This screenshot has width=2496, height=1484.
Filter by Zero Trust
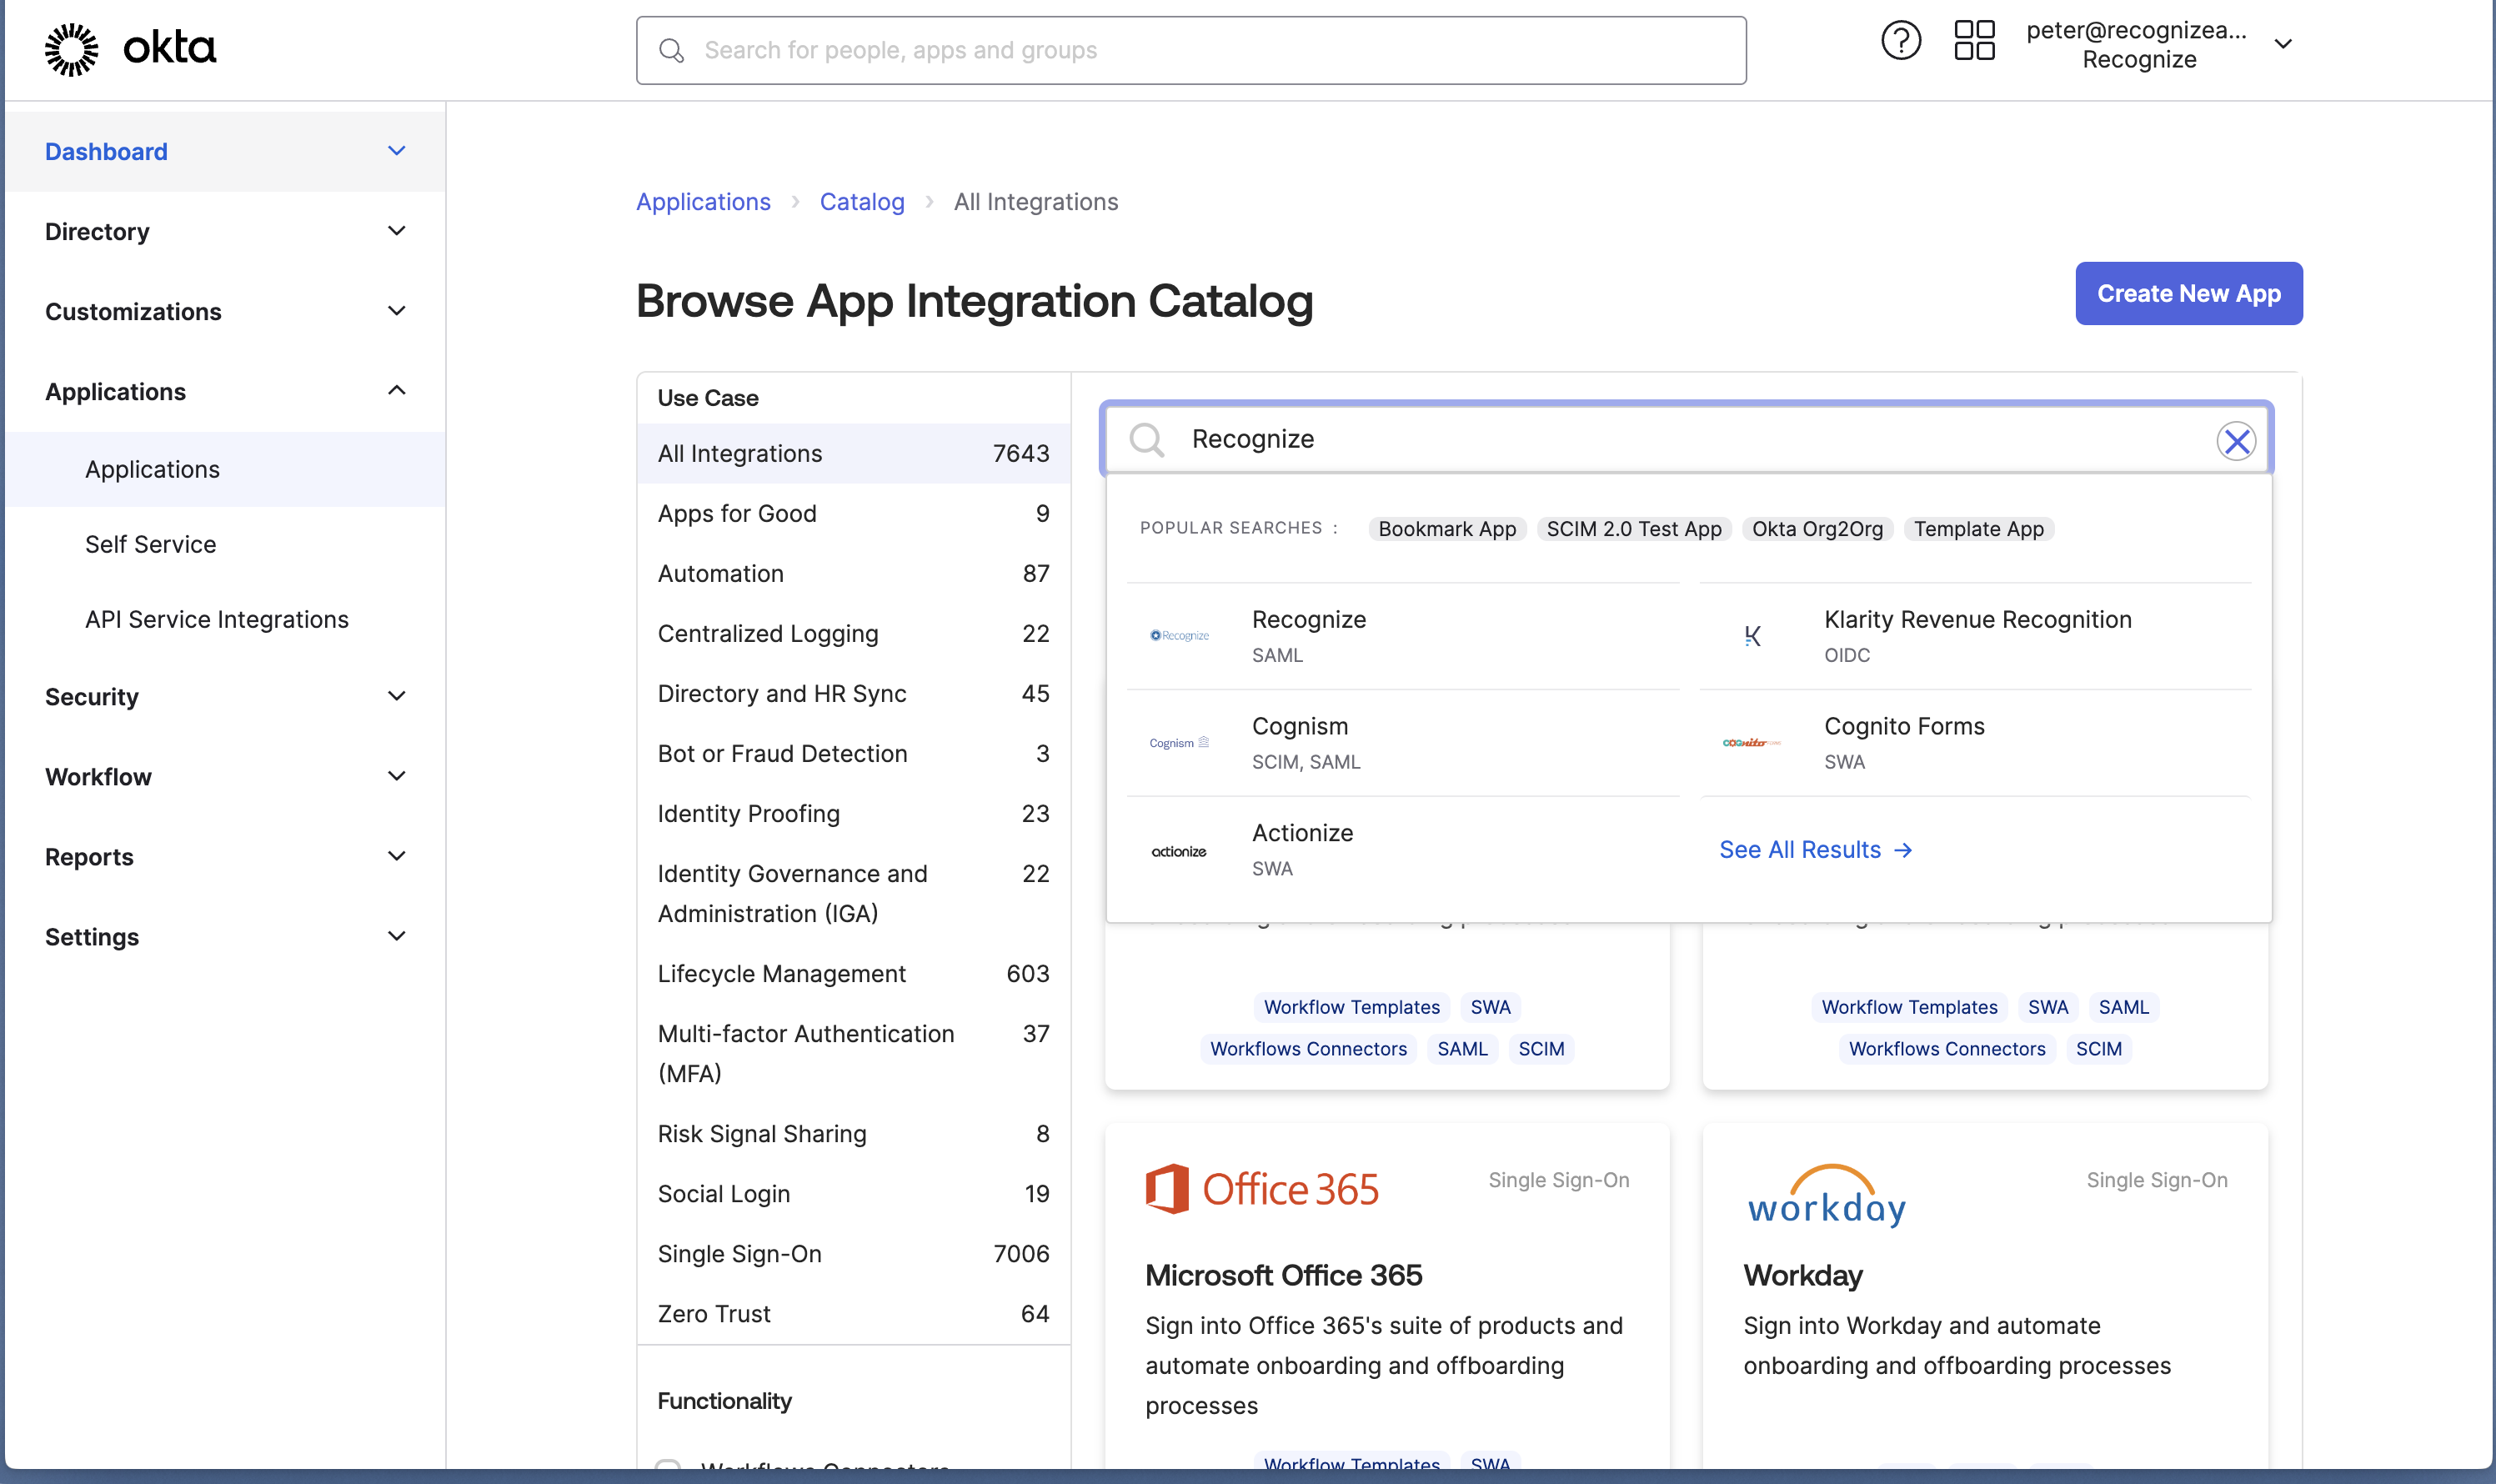click(853, 1313)
